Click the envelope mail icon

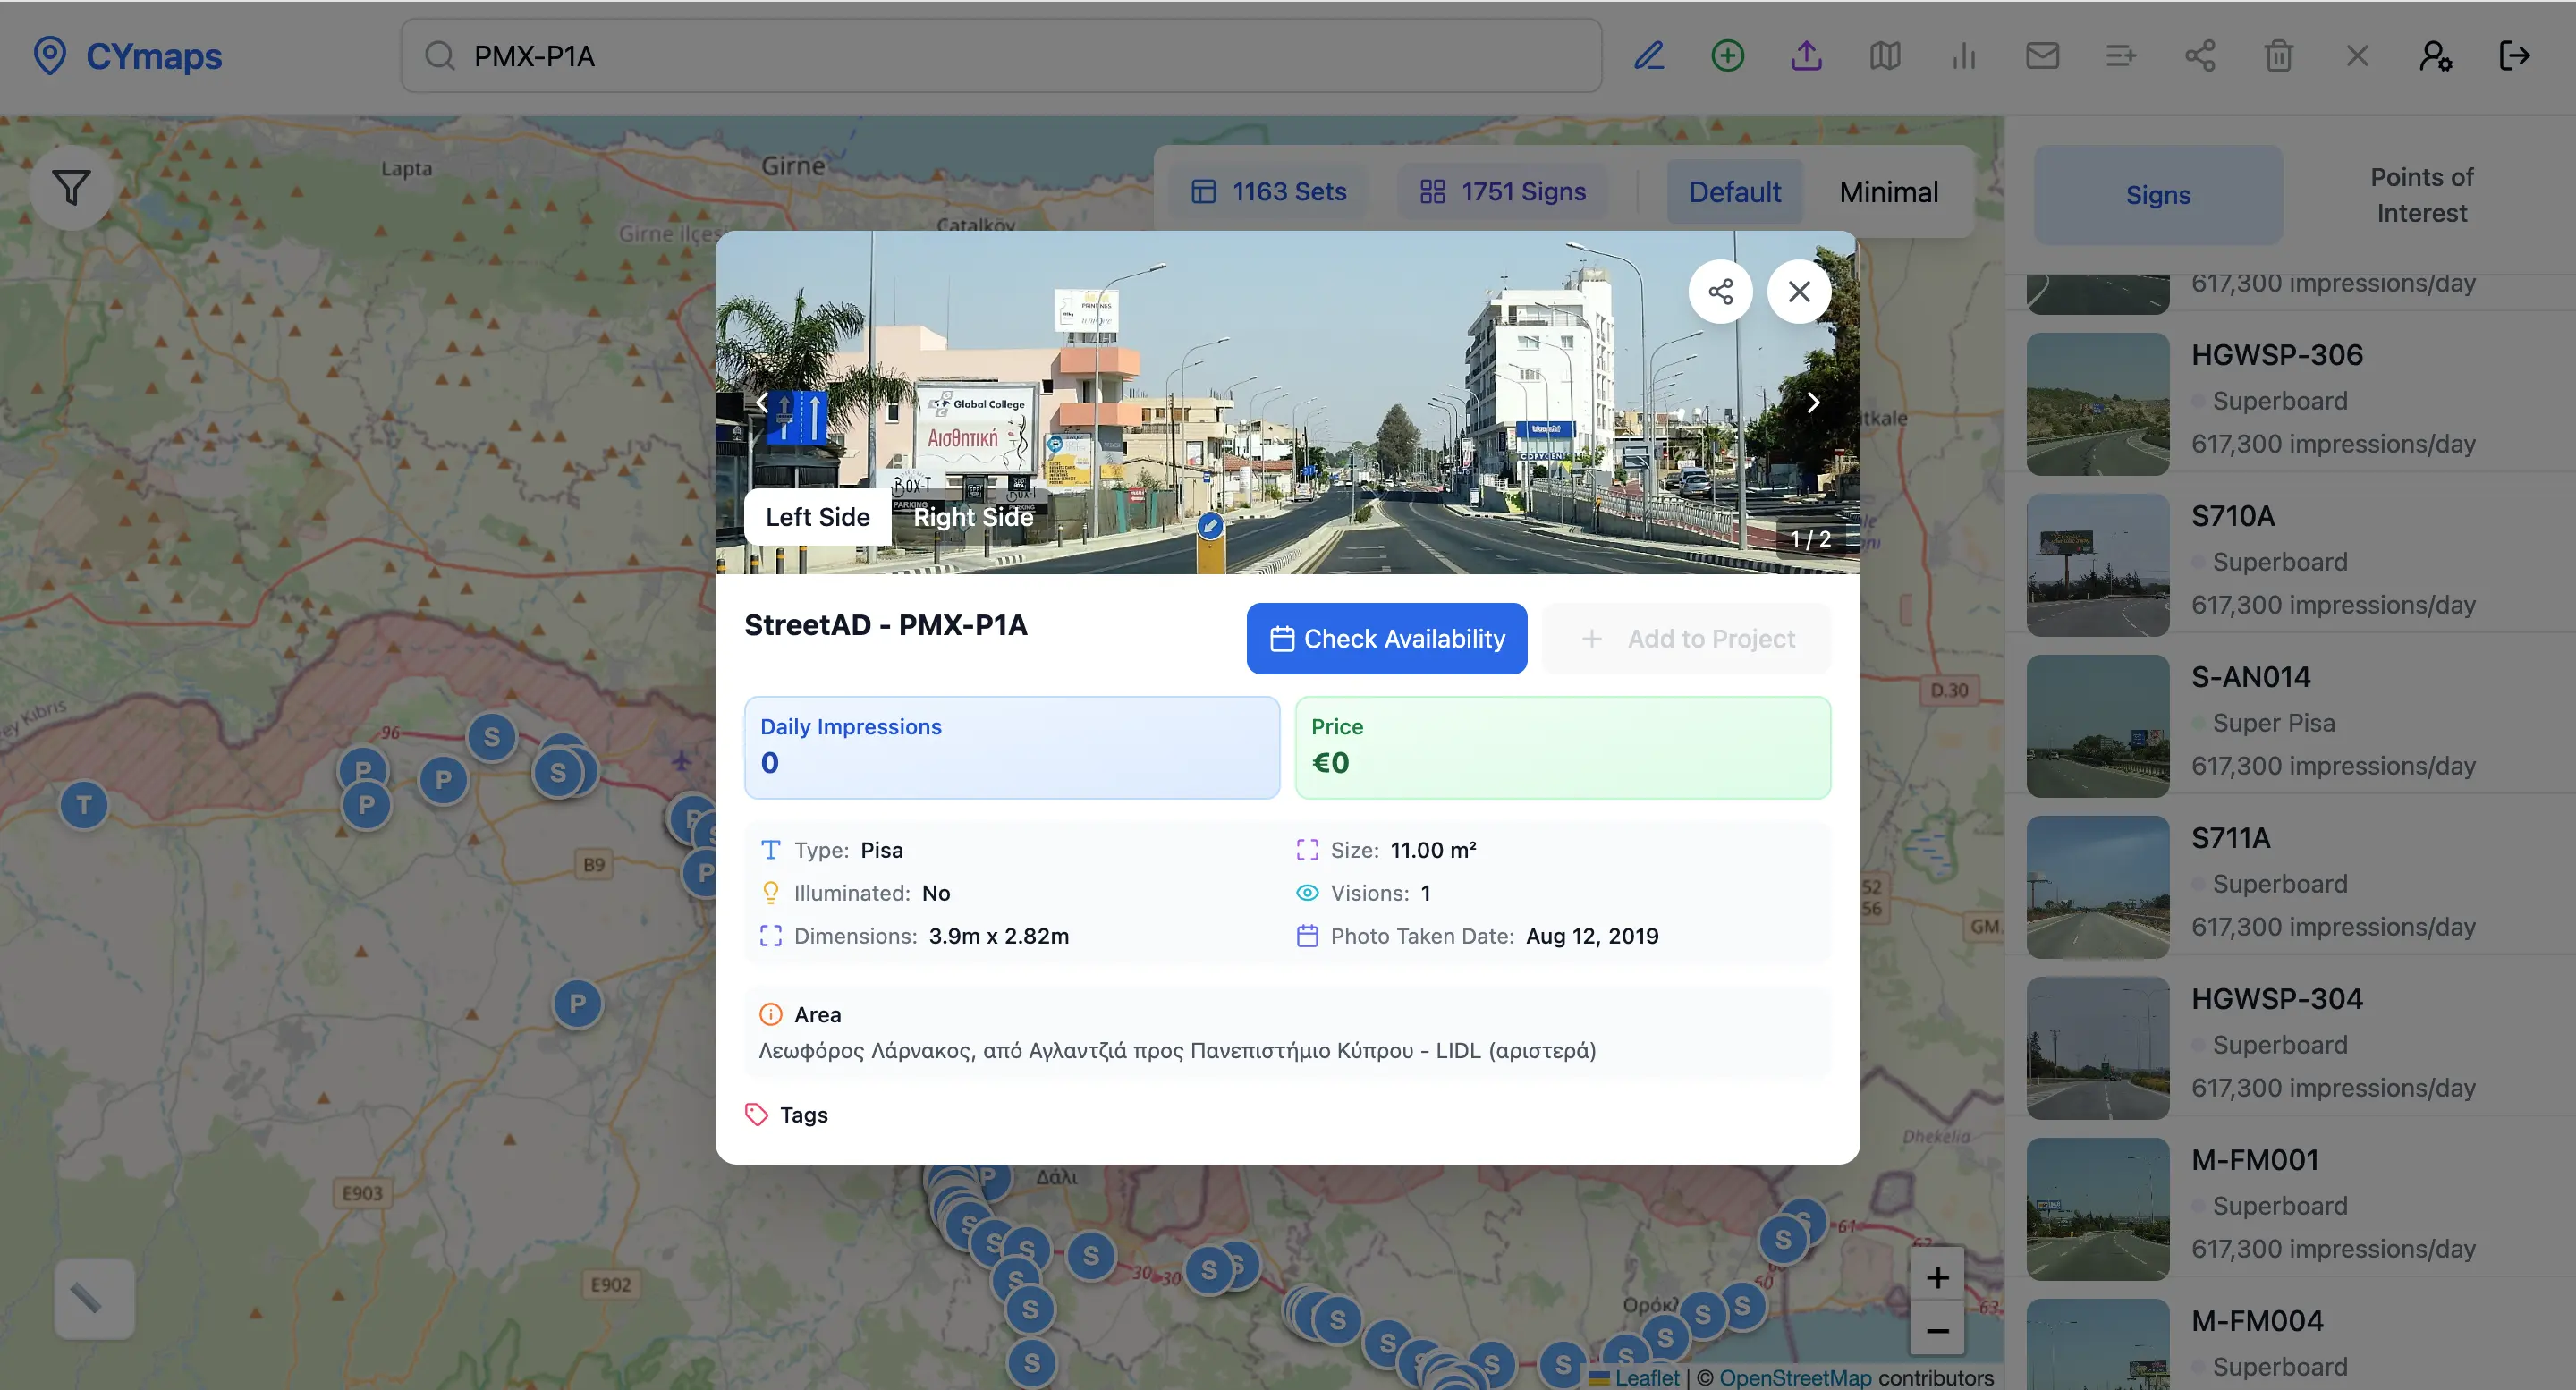pos(2042,56)
